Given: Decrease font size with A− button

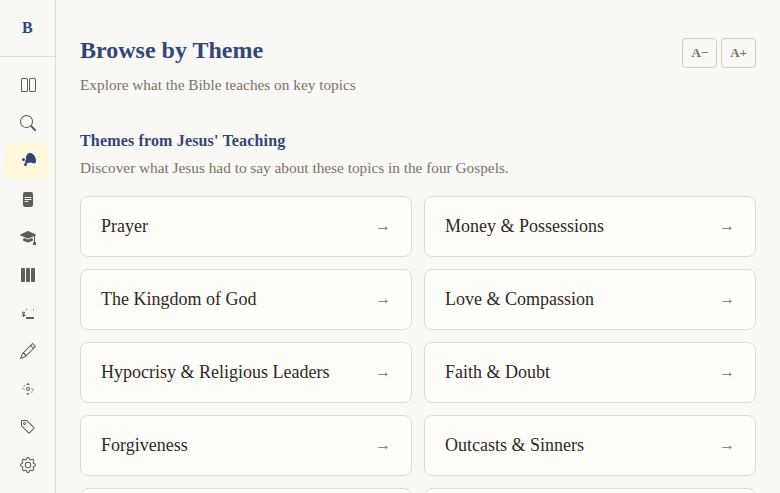Looking at the screenshot, I should coord(699,53).
